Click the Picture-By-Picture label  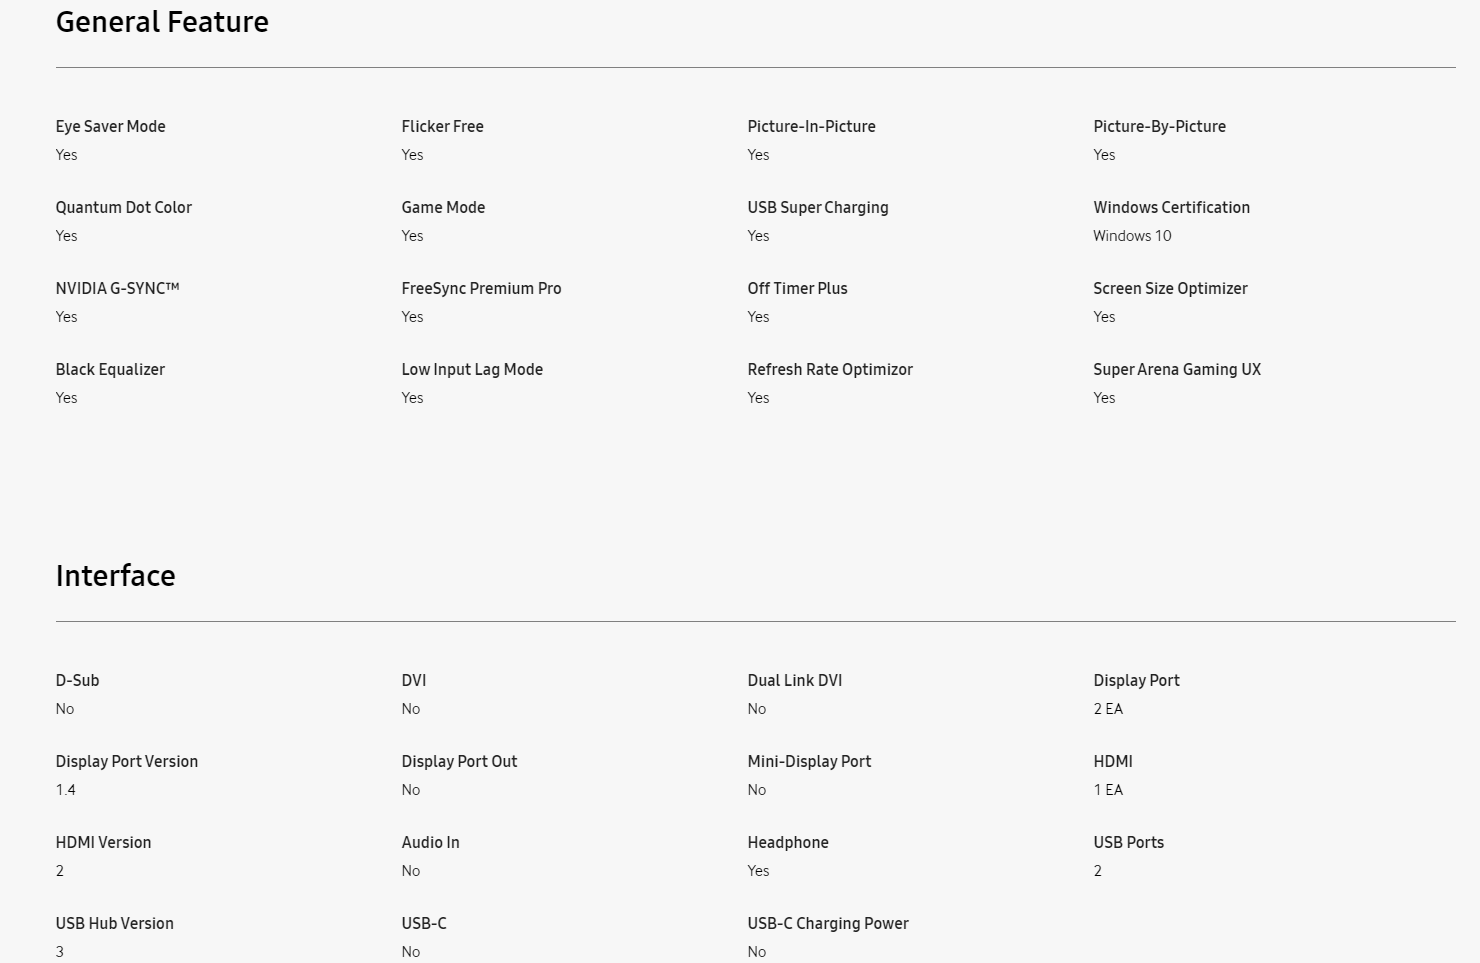1160,126
